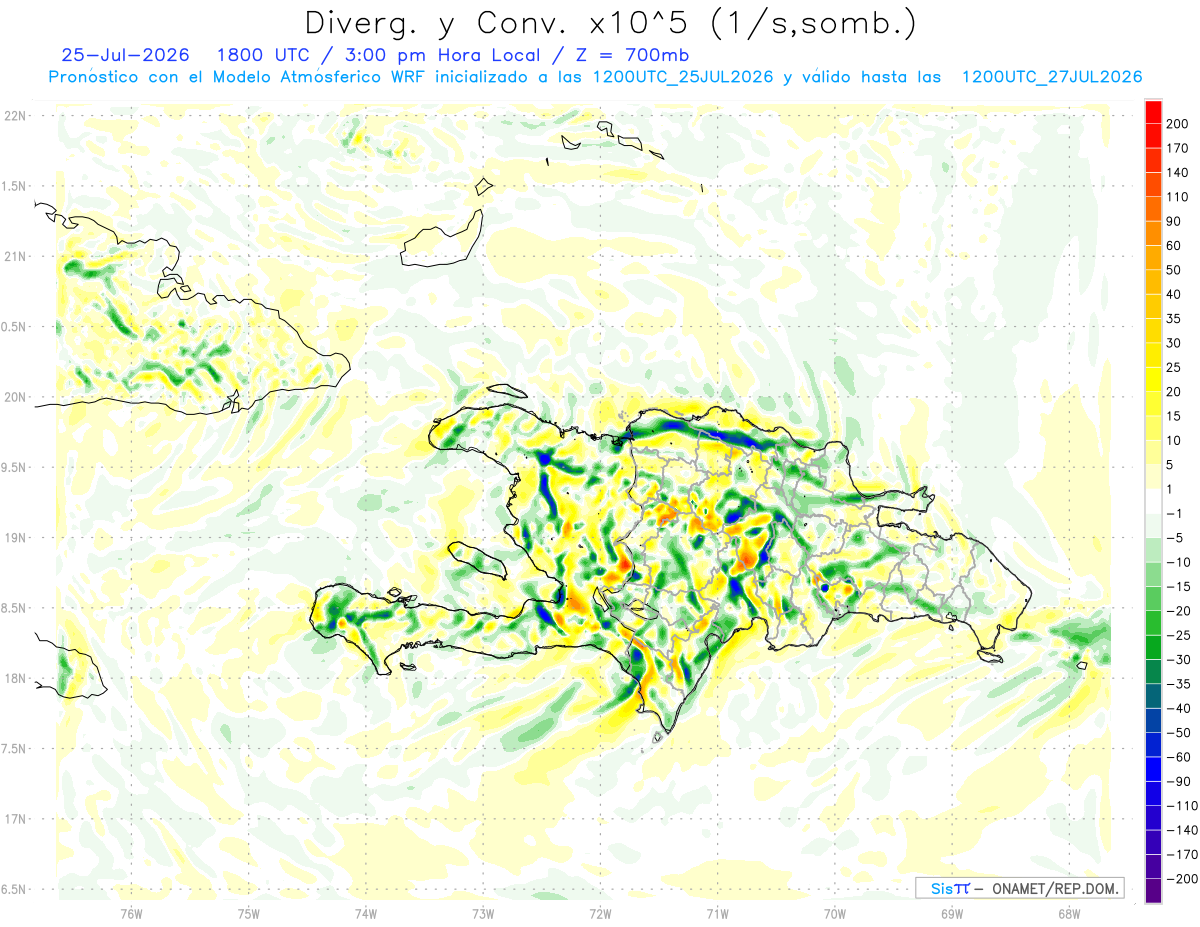Click the red swatch above the 200 label
The width and height of the screenshot is (1200, 927).
coord(1153,112)
